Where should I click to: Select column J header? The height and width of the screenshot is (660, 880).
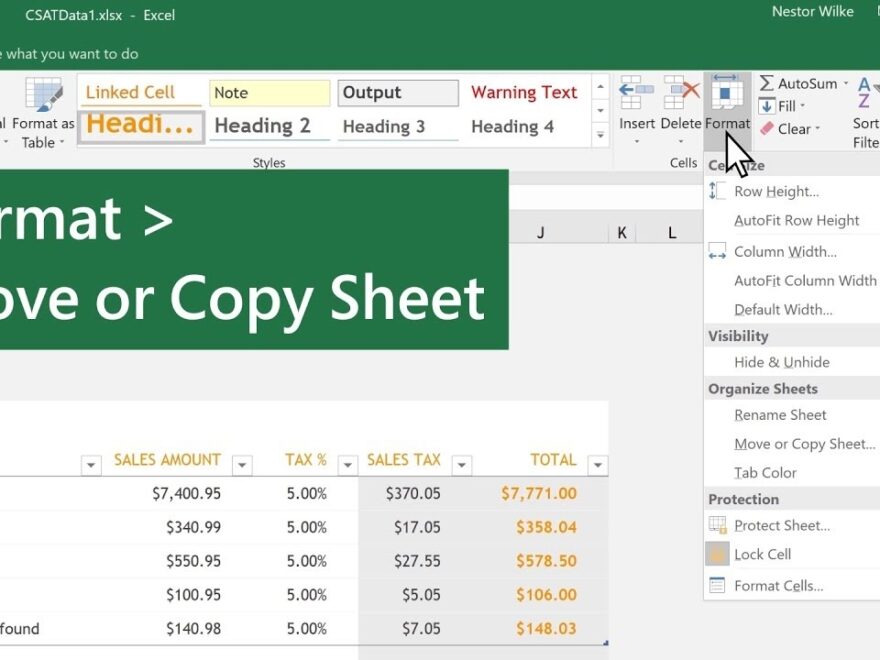click(x=540, y=231)
